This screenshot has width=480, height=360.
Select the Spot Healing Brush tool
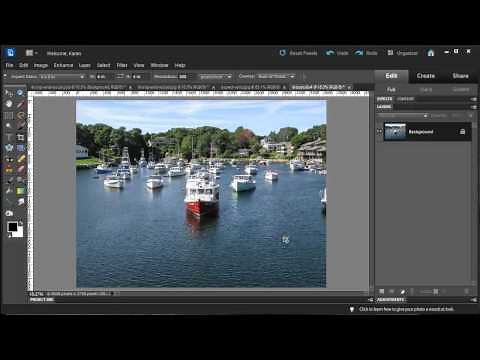[x=20, y=159]
